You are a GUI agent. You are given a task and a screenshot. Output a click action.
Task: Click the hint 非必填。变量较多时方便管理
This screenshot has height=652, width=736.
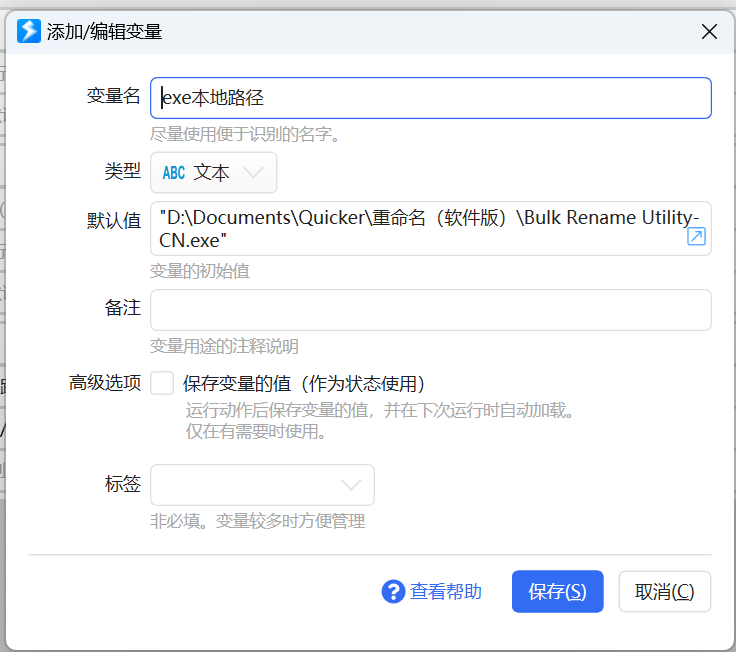(258, 521)
